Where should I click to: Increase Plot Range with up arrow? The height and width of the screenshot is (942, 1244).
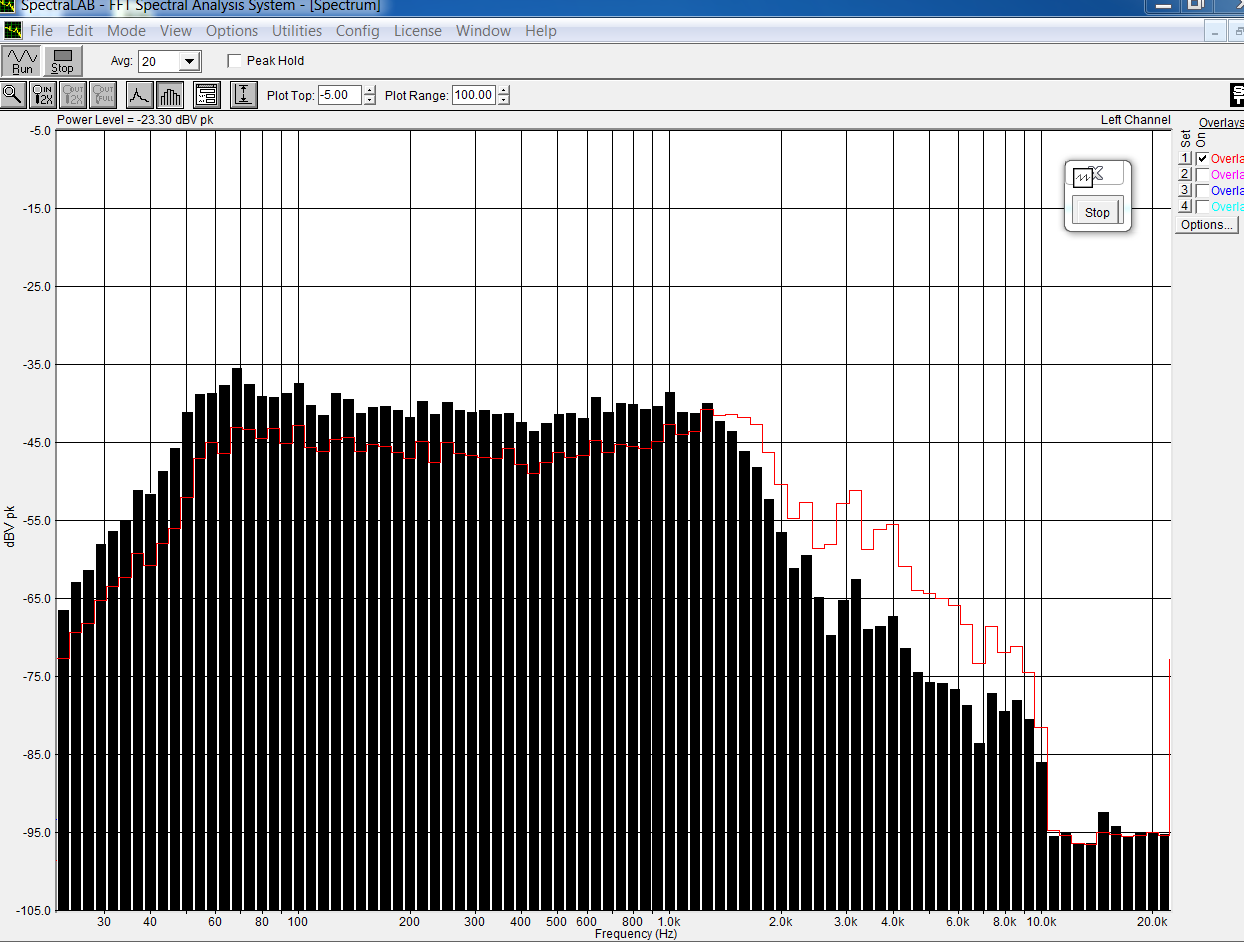tap(504, 91)
